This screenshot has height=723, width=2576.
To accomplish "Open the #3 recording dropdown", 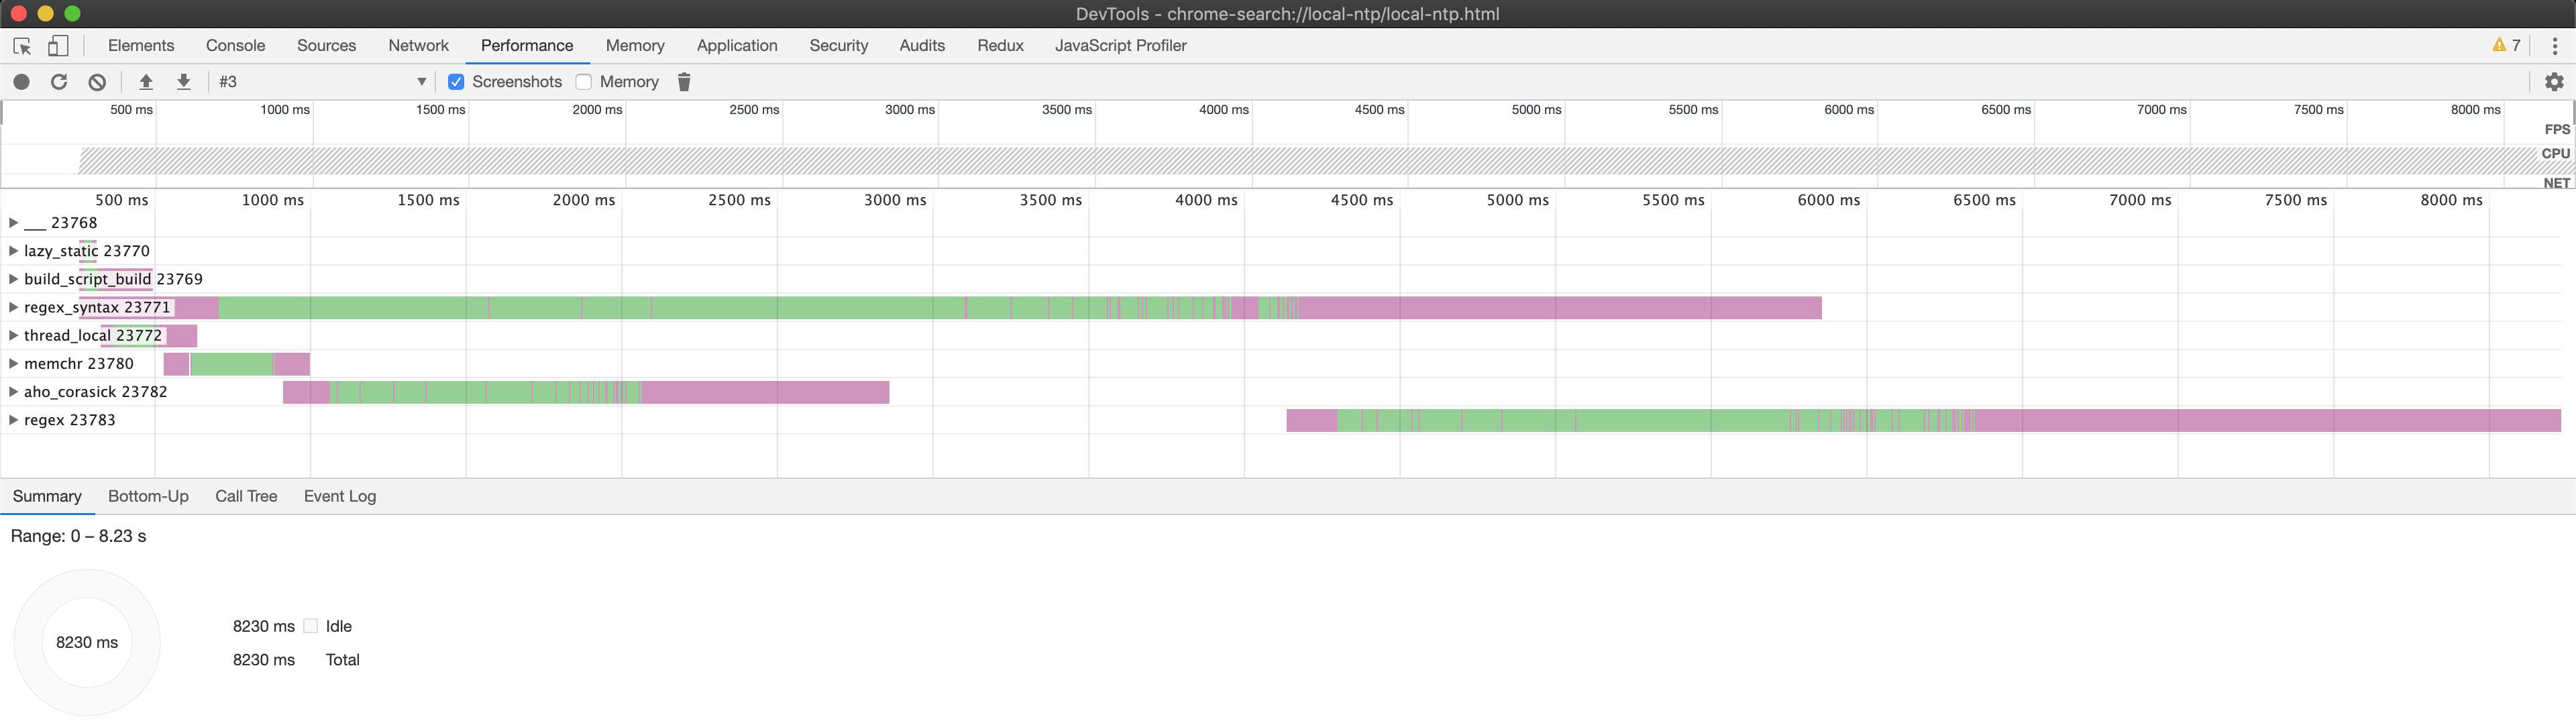I will [322, 82].
